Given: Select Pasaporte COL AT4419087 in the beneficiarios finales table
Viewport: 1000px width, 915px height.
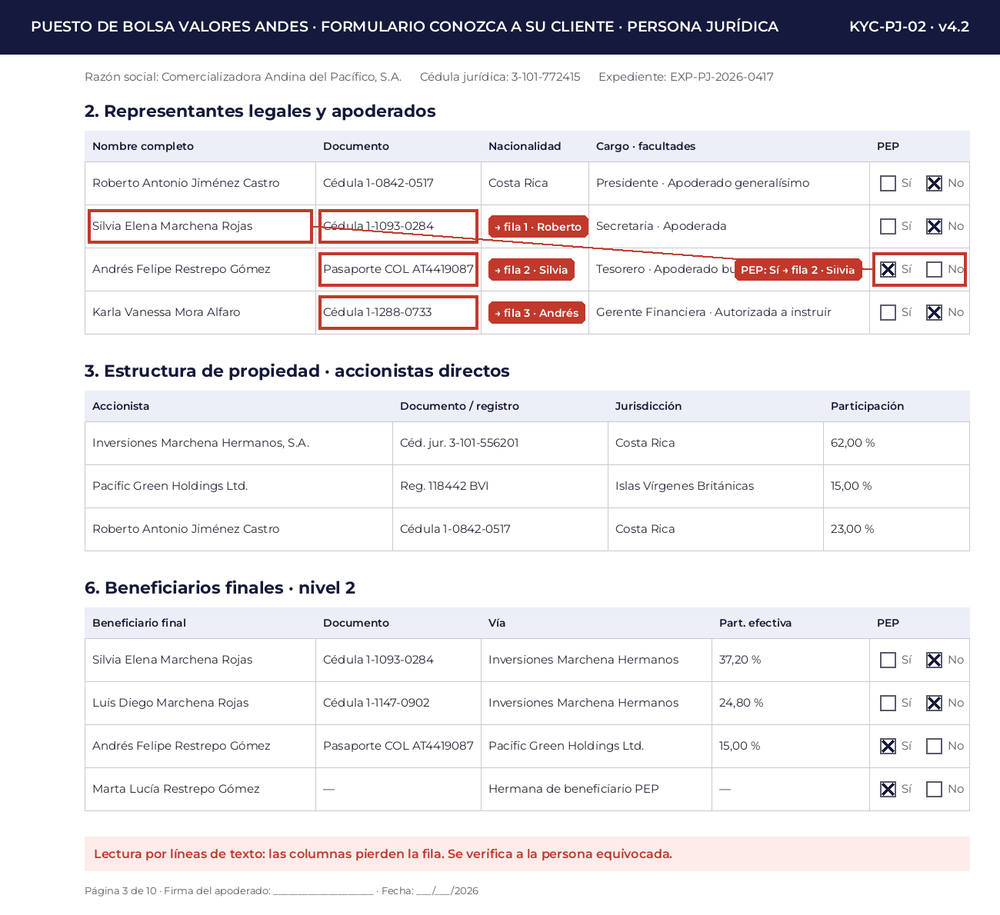Looking at the screenshot, I should click(398, 746).
